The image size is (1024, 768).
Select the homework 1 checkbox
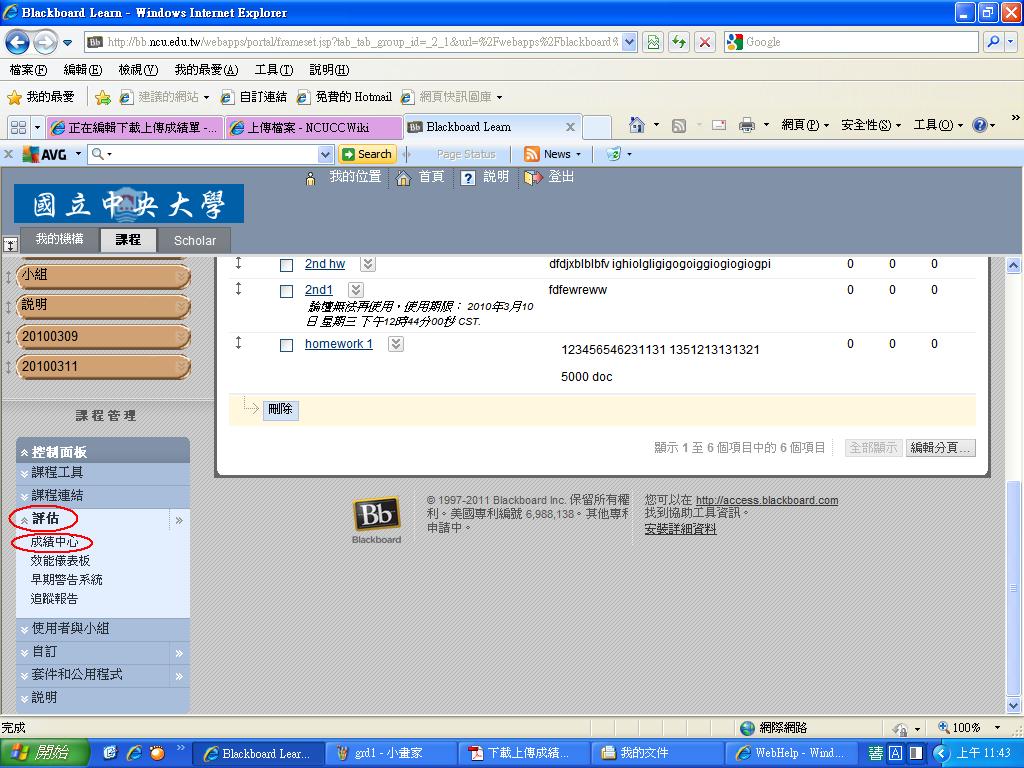pyautogui.click(x=286, y=345)
